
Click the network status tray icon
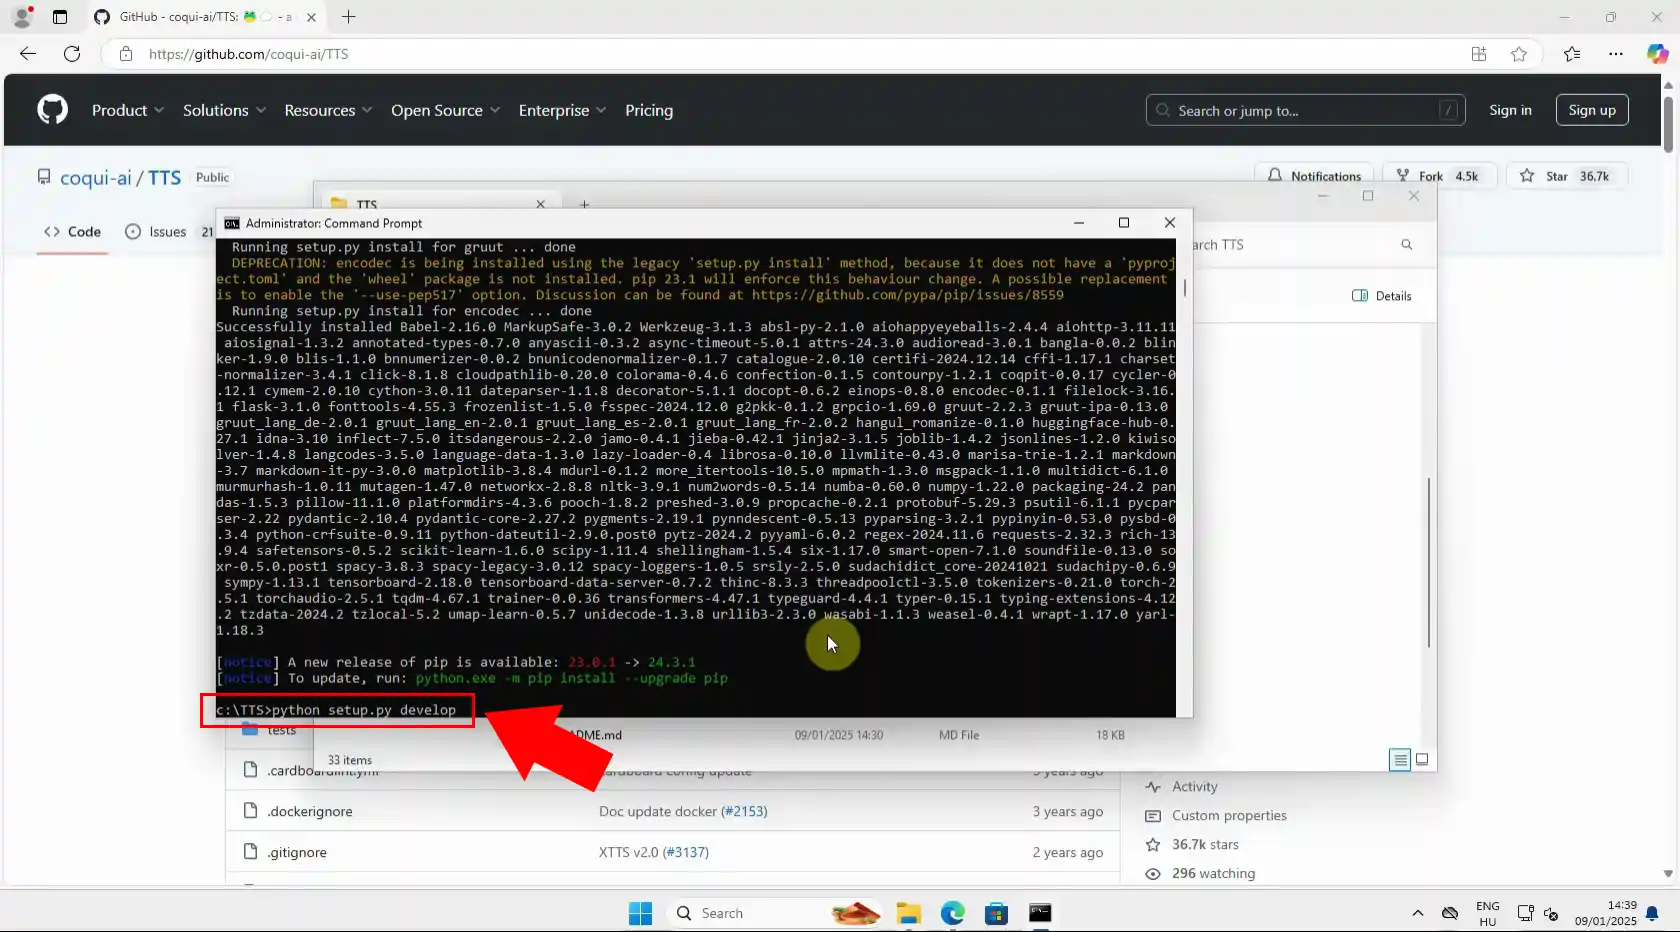[1525, 913]
